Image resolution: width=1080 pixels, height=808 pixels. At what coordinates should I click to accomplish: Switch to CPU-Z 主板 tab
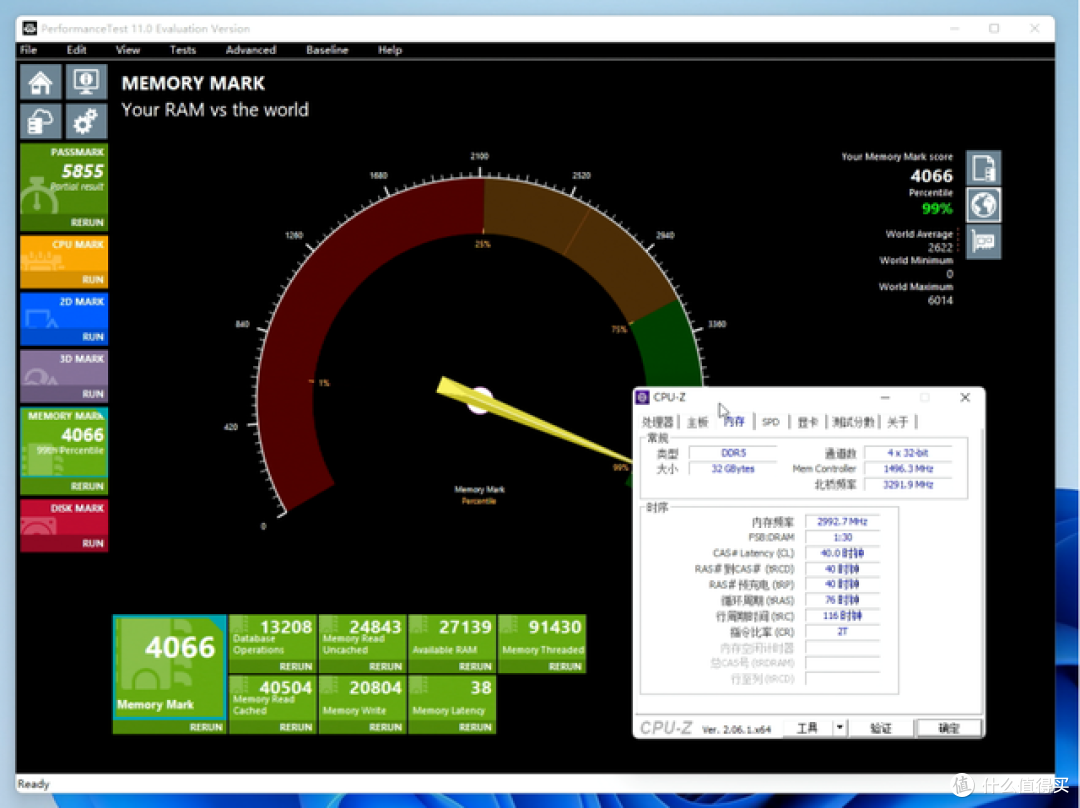pyautogui.click(x=697, y=422)
